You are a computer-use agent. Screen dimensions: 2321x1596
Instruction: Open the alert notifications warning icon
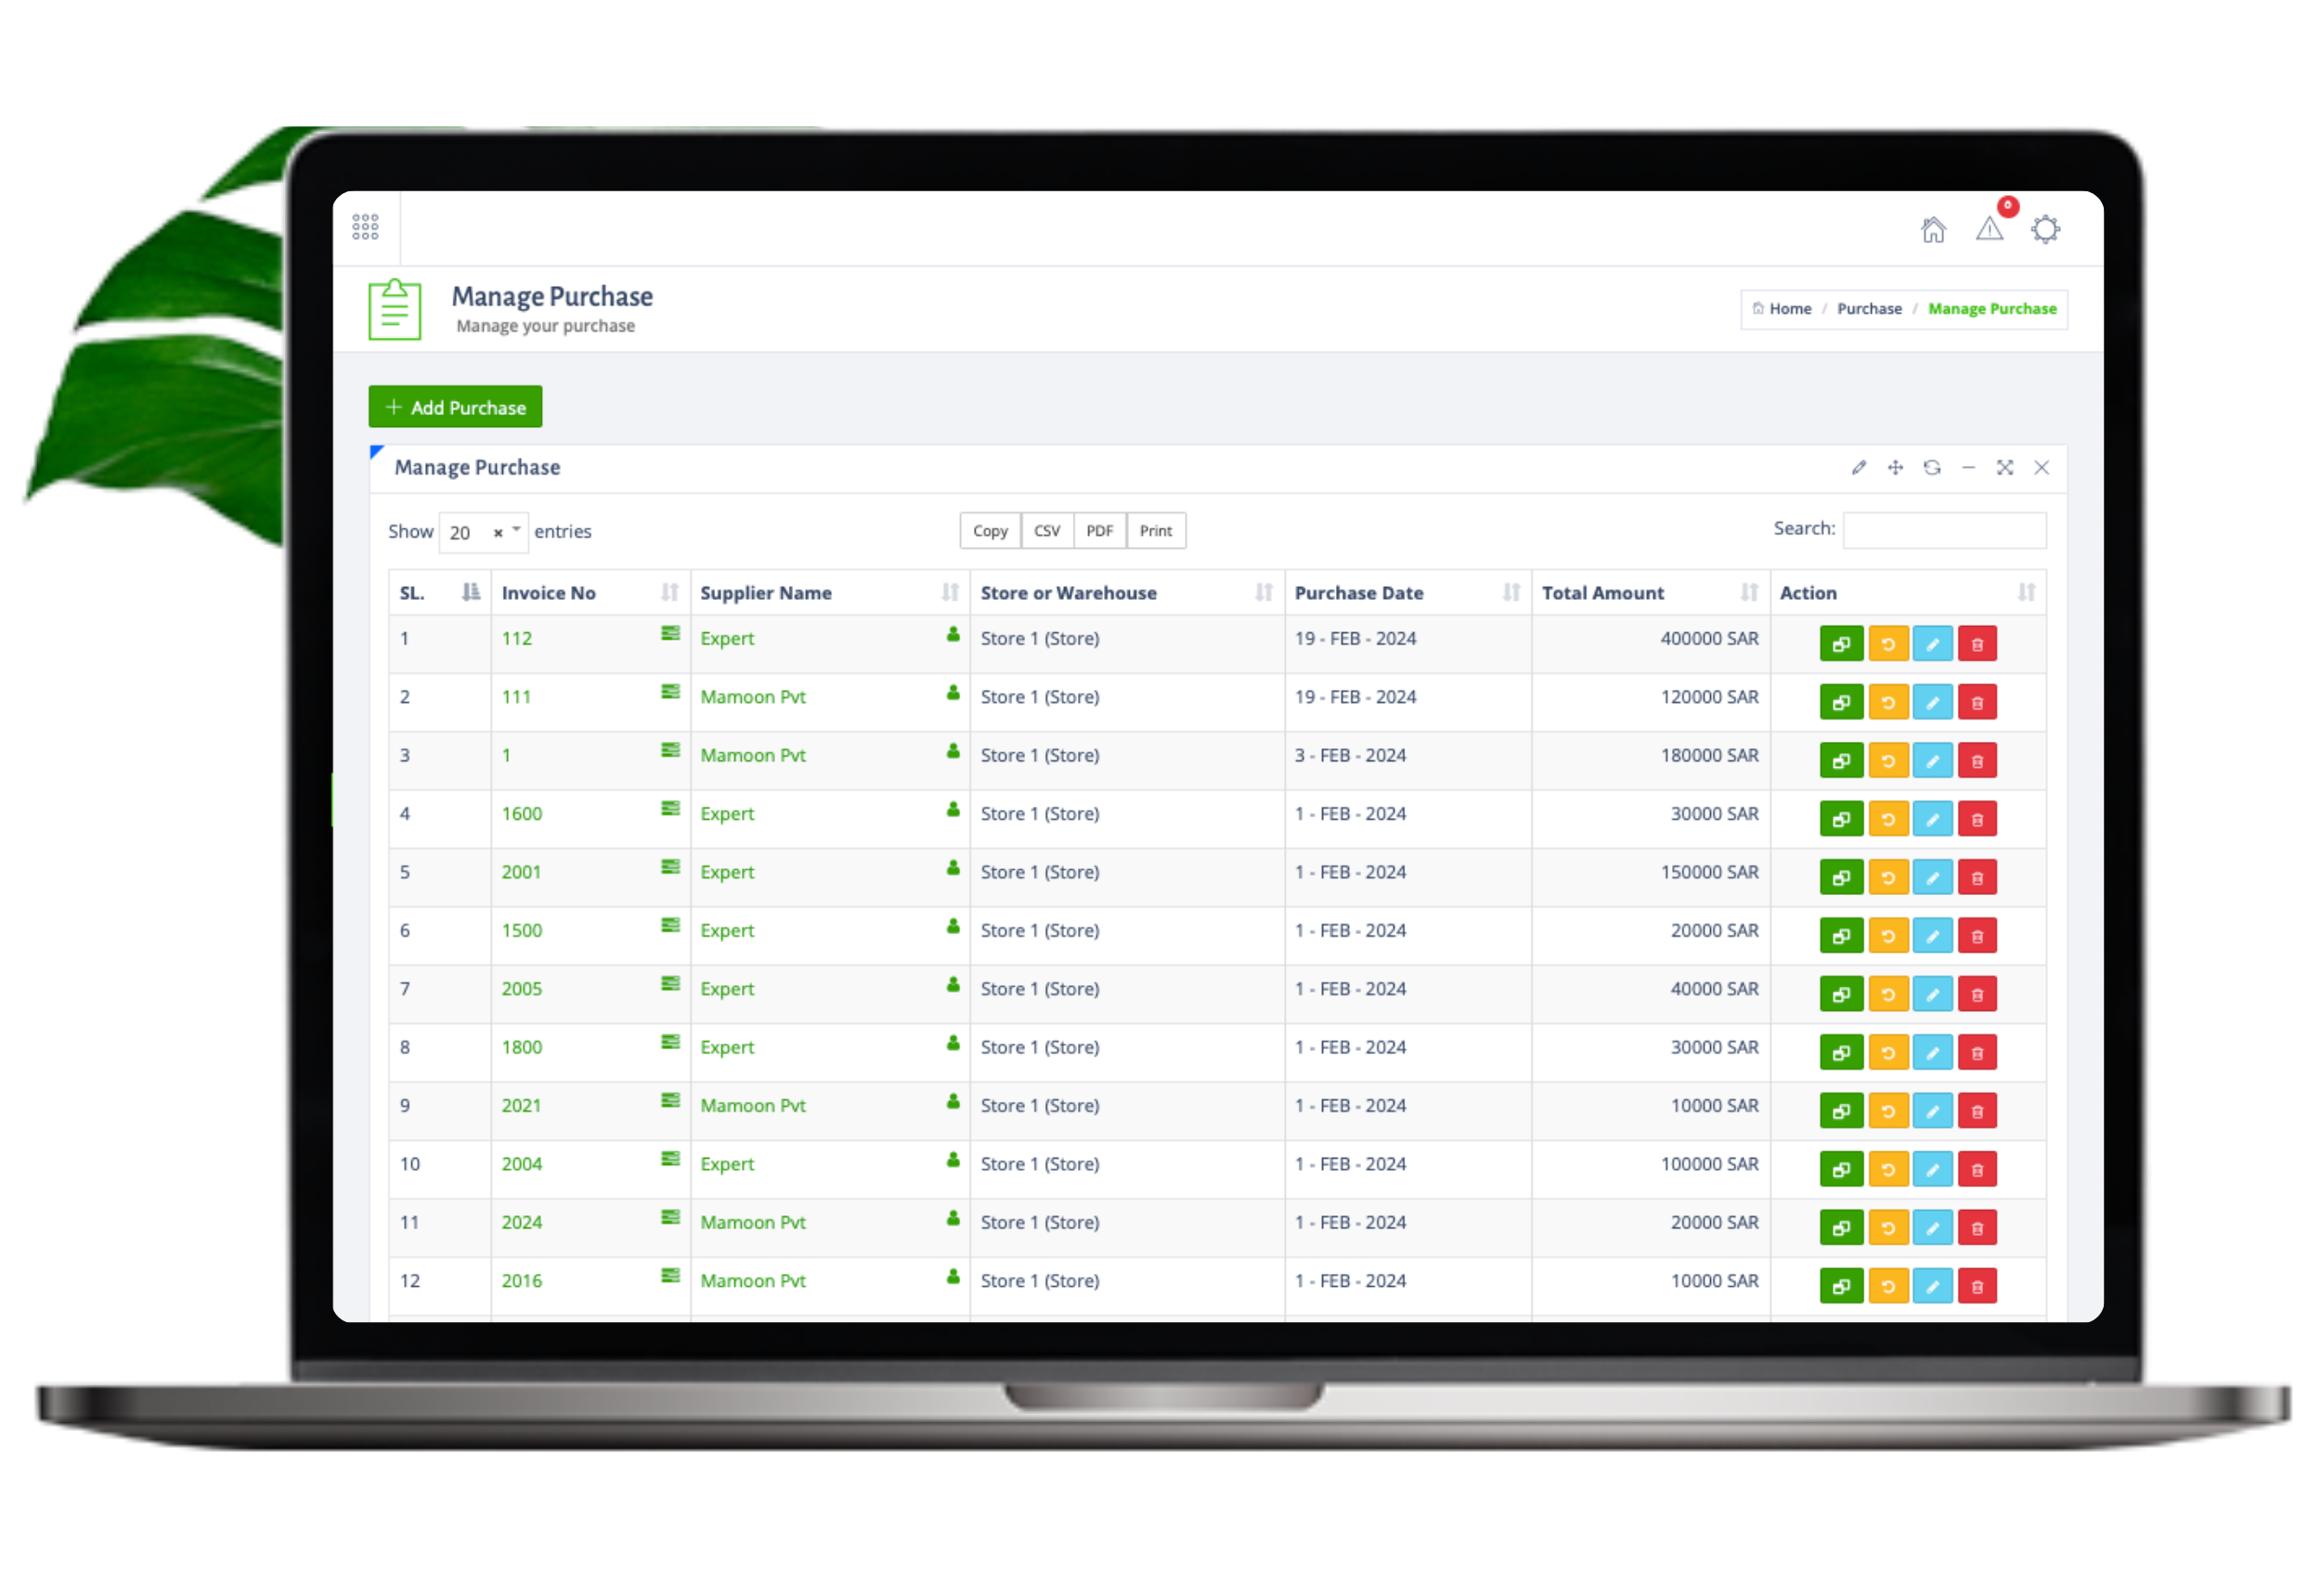click(x=1988, y=230)
